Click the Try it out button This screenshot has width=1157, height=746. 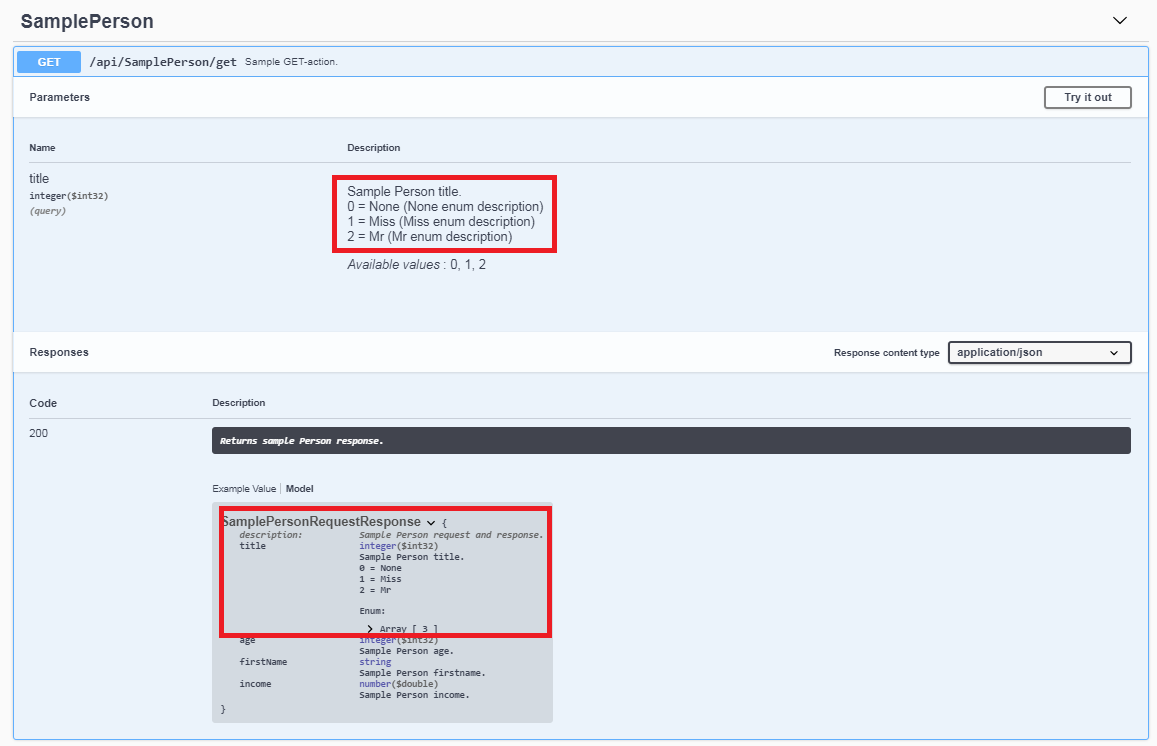1087,97
